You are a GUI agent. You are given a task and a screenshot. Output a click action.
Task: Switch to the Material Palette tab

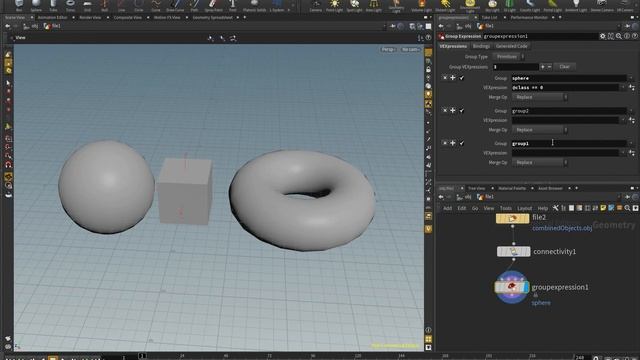[x=512, y=188]
